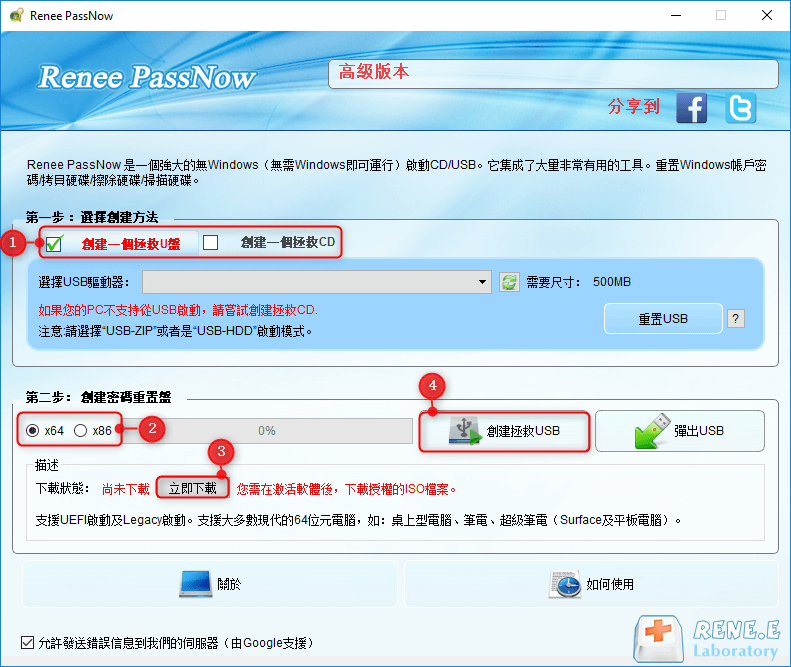Select the x64 radio button
This screenshot has height=667, width=791.
click(32, 430)
